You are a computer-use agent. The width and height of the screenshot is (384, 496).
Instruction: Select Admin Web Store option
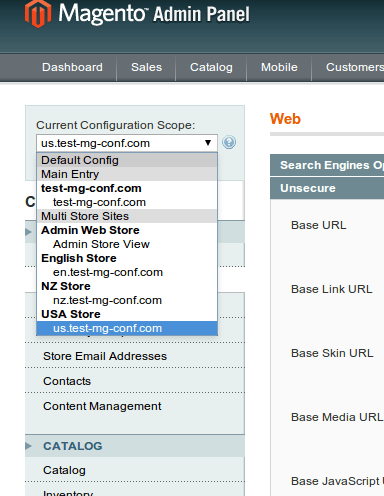[x=127, y=230]
